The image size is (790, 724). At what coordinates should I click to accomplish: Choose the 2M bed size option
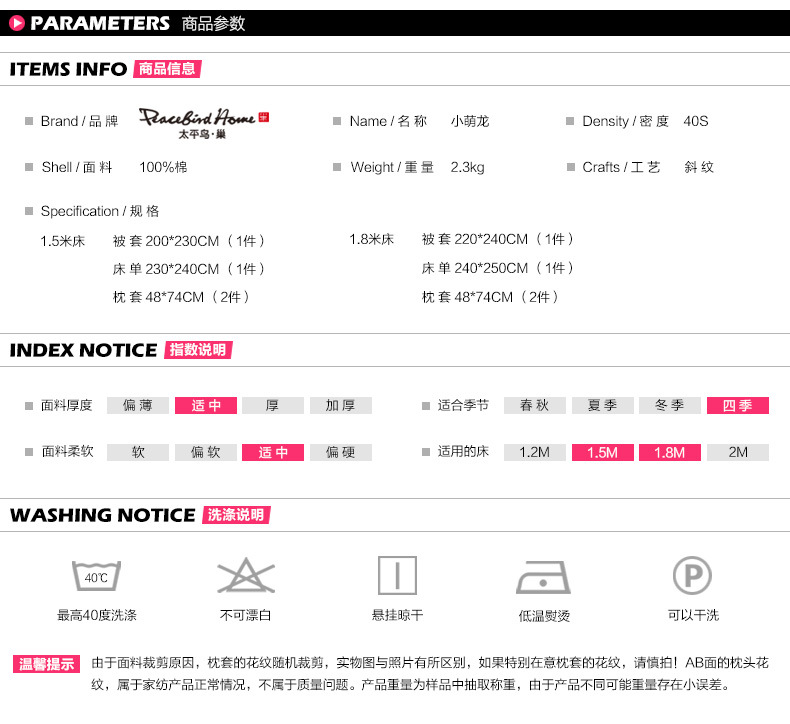tap(738, 452)
